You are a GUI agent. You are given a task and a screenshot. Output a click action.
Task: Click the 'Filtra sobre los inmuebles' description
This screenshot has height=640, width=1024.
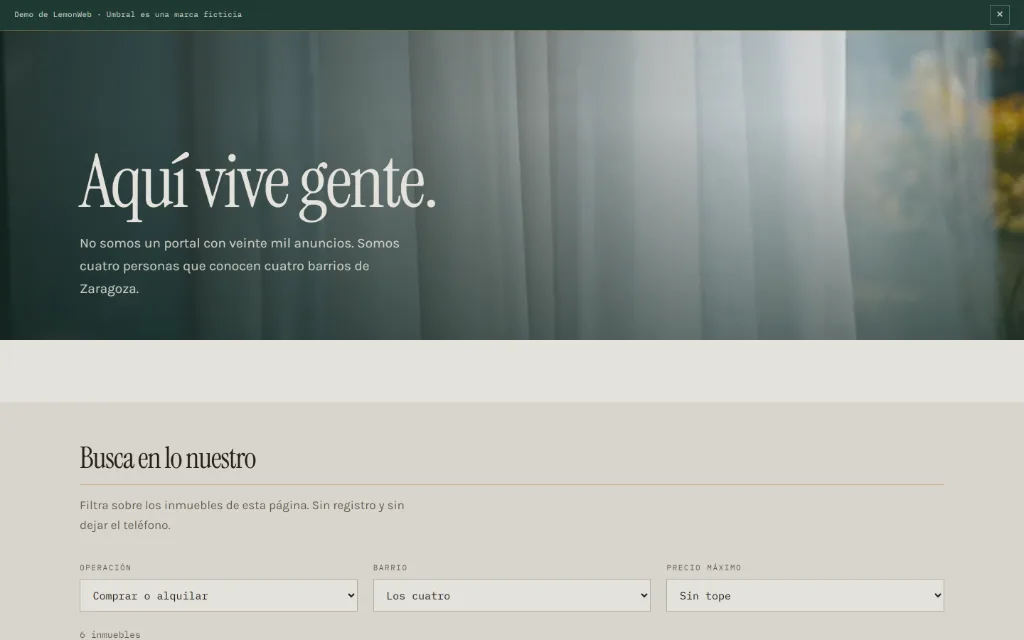(242, 515)
